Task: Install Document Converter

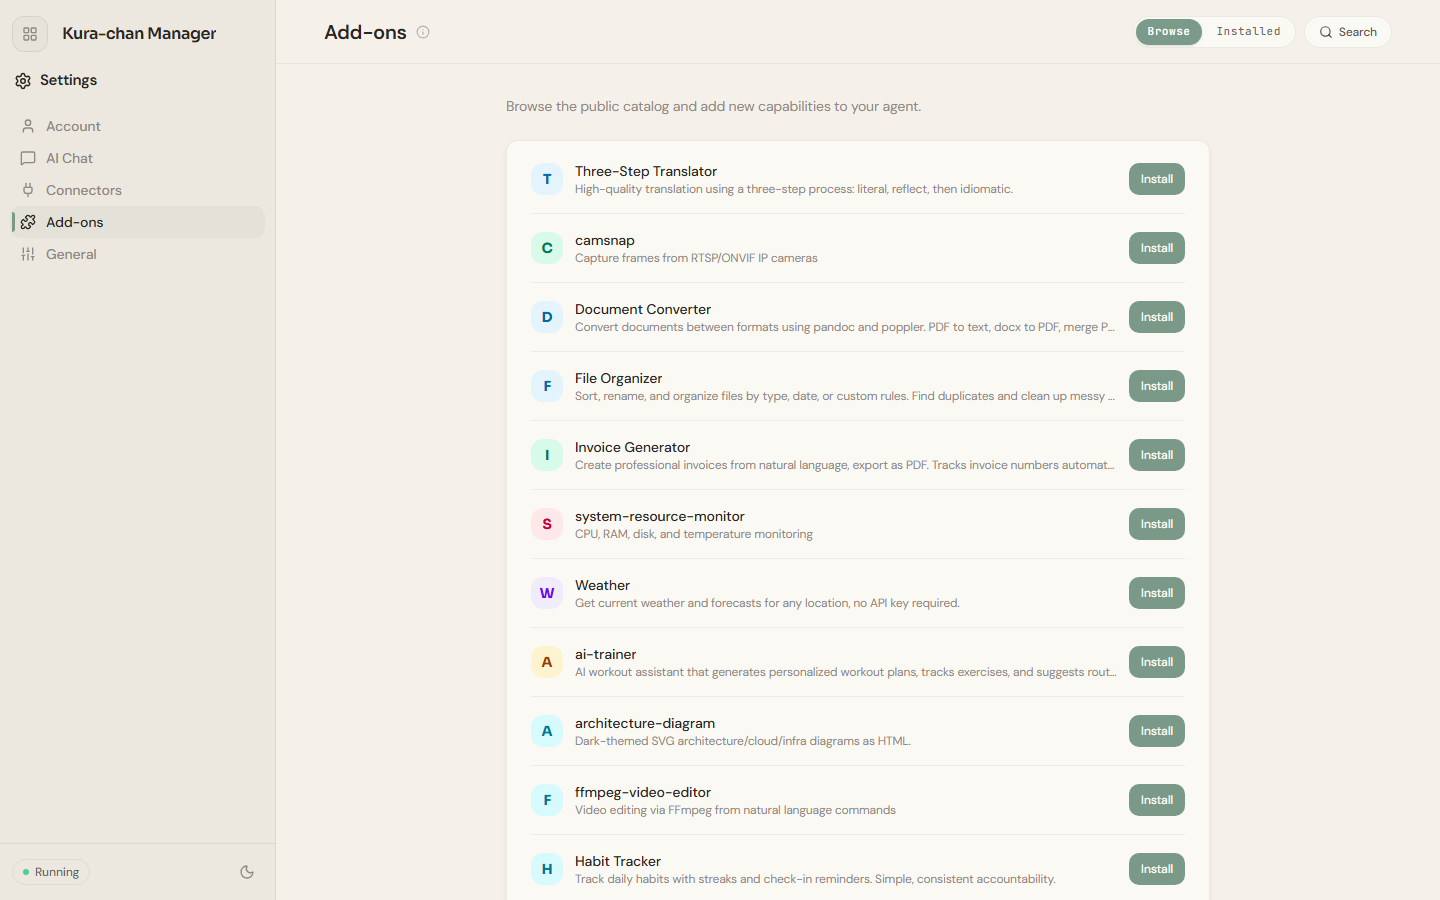Action: (1156, 317)
